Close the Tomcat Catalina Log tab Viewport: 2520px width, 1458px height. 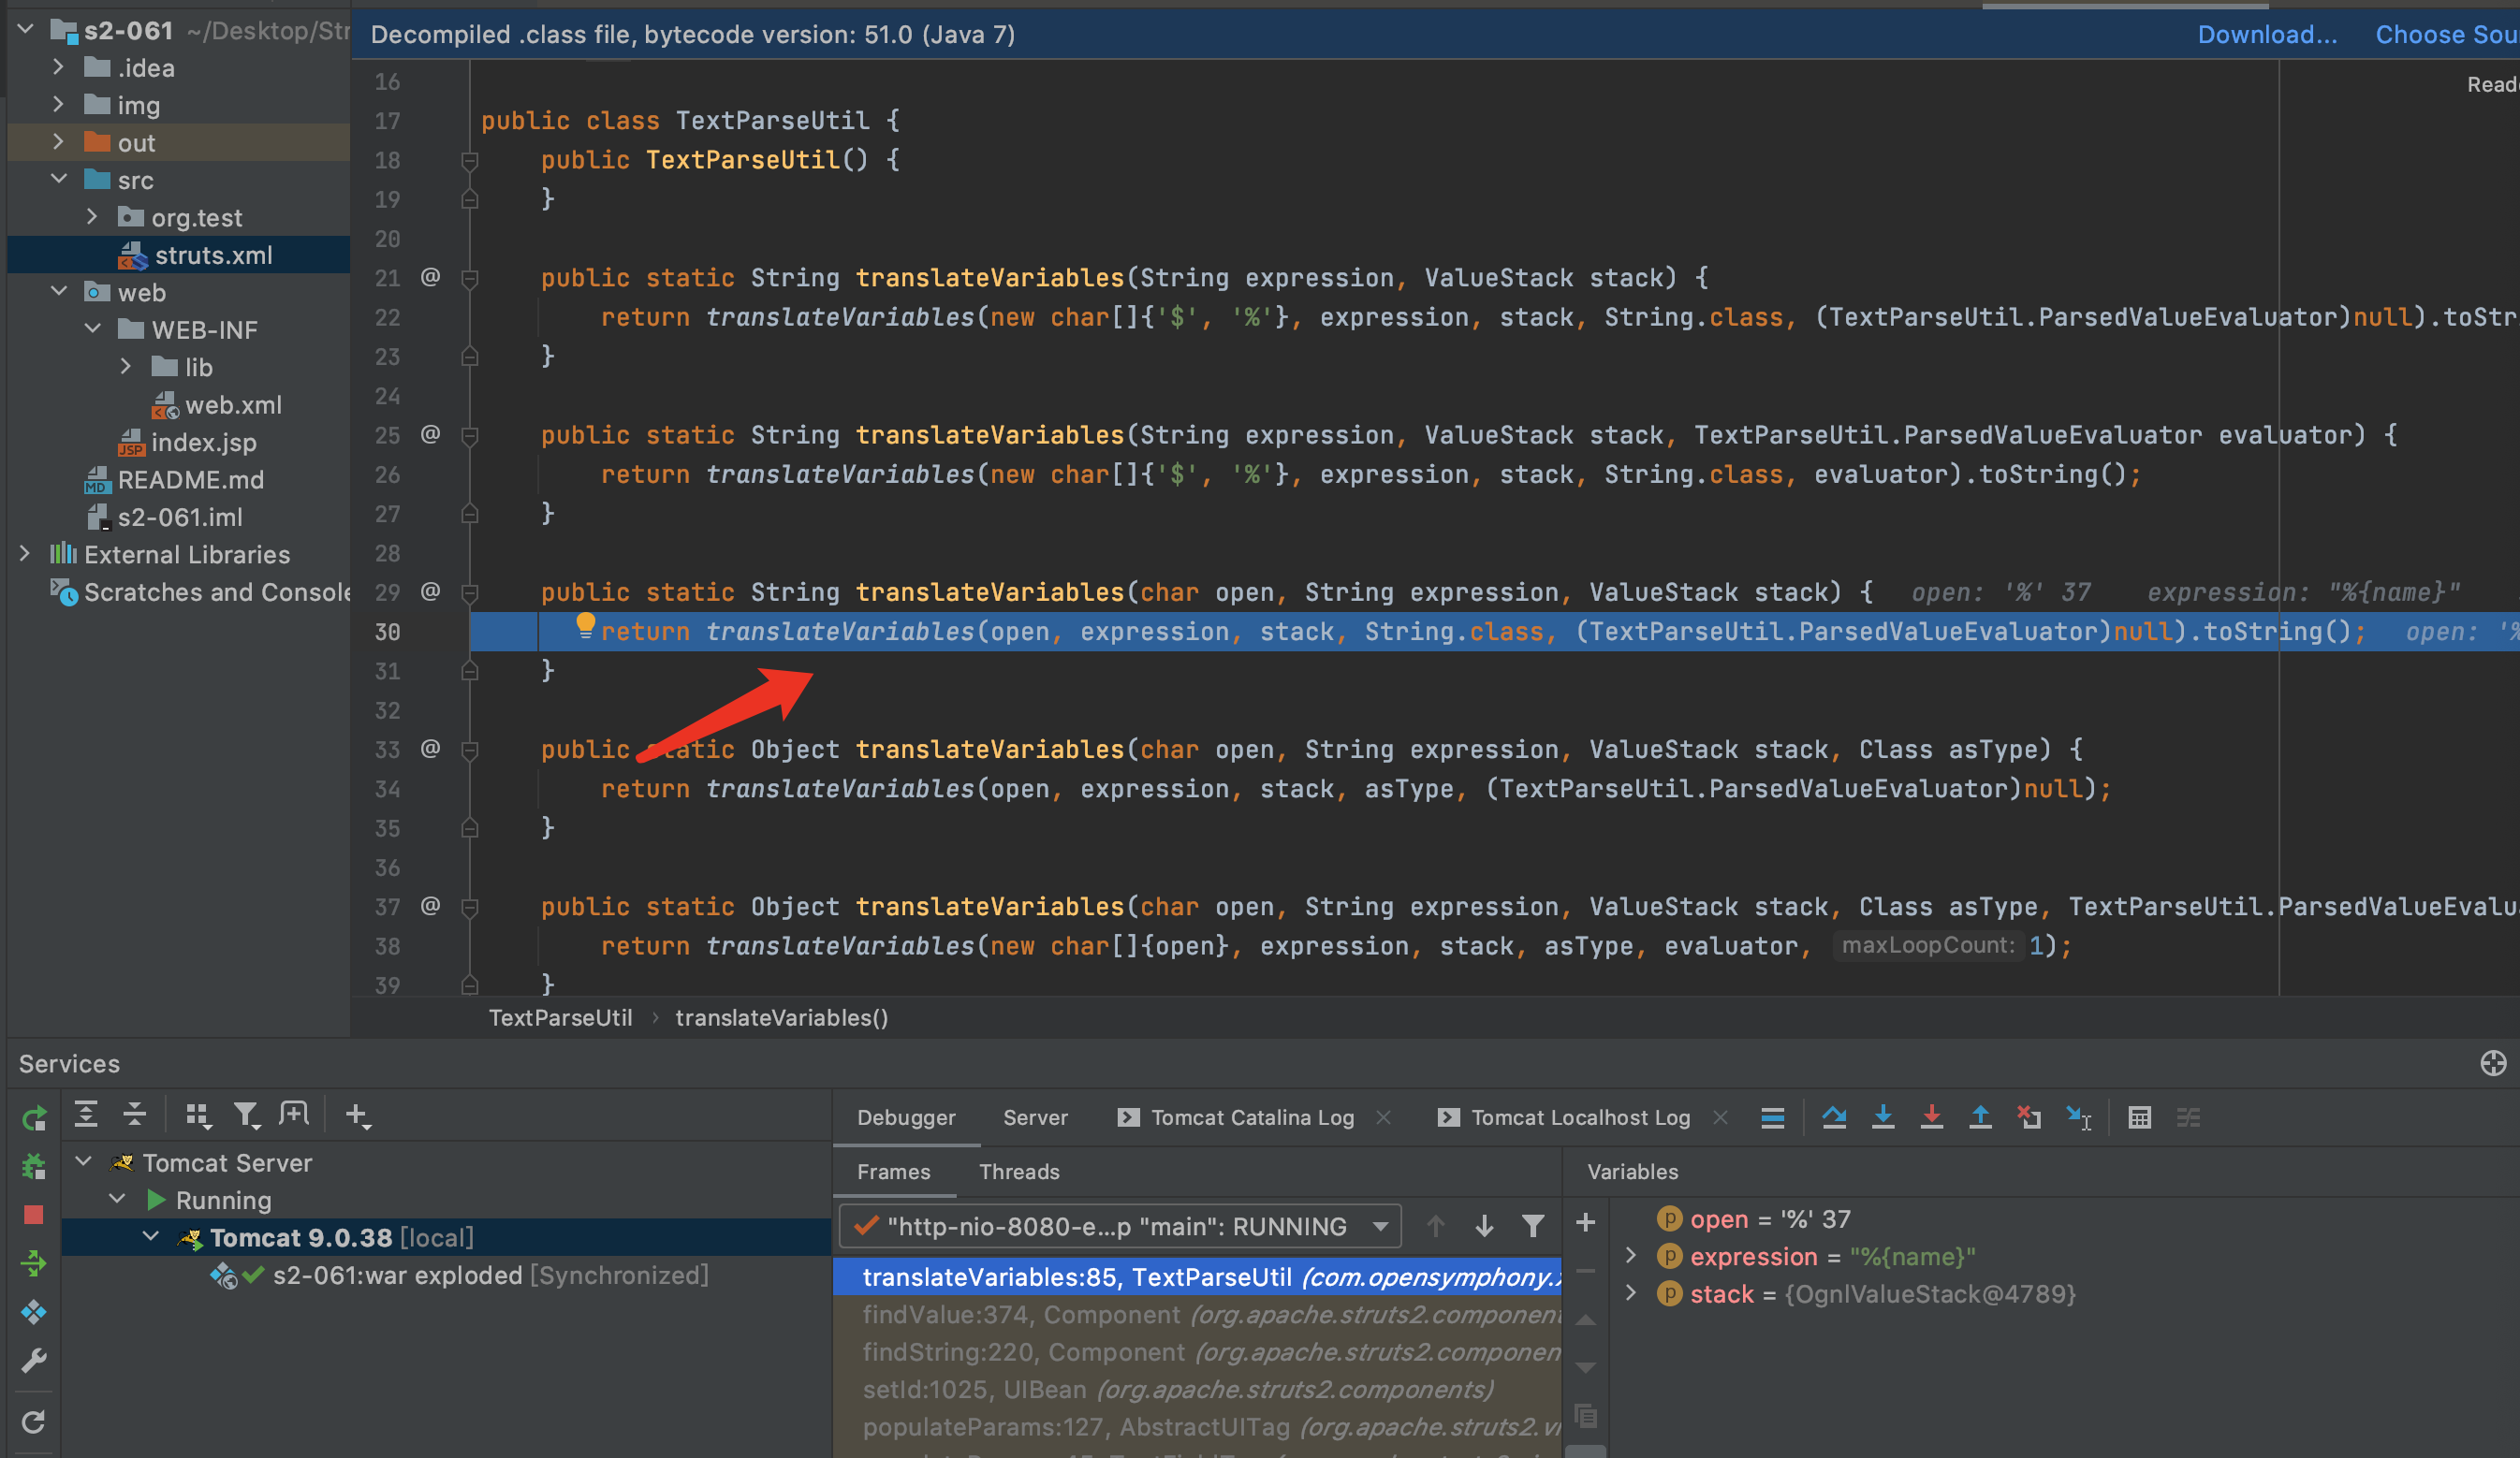click(x=1384, y=1117)
